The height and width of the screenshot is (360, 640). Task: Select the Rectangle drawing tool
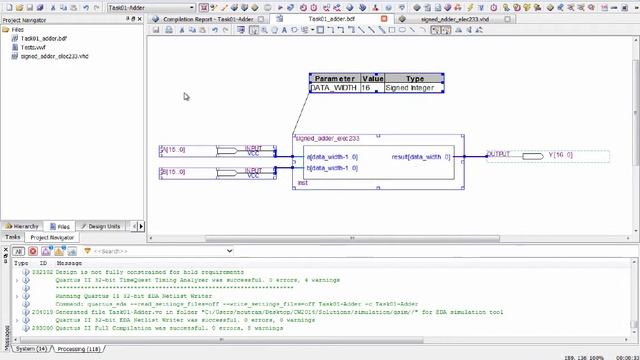[392, 30]
